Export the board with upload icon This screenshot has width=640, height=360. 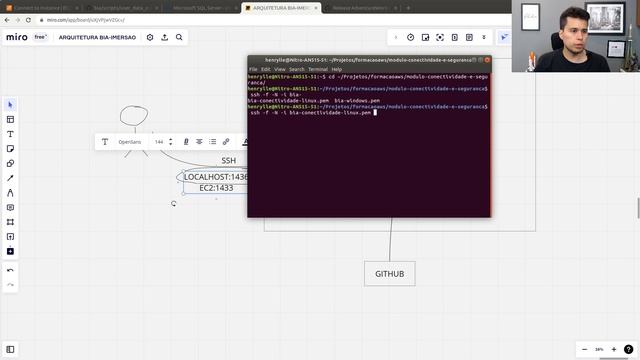(x=164, y=37)
